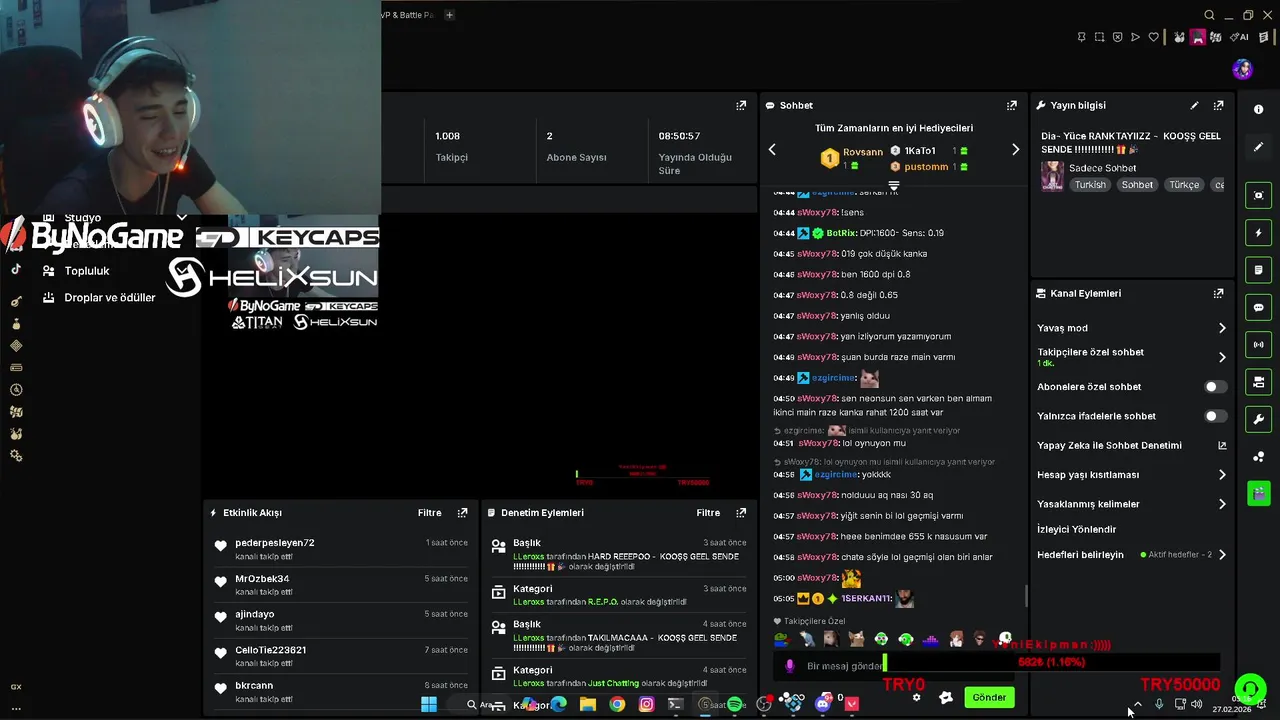Viewport: 1280px width, 720px height.
Task: Click the chat panel scrollbar
Action: click(1026, 596)
